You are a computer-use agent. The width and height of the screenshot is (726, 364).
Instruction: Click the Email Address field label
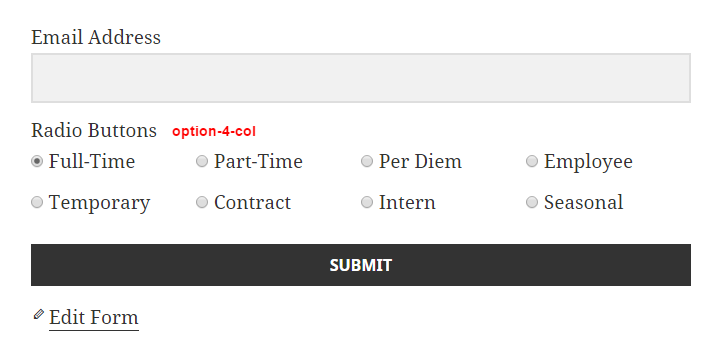coord(96,37)
